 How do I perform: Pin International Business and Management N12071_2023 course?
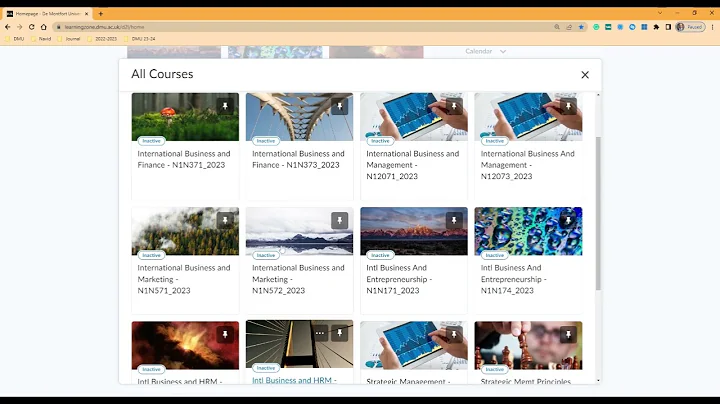[454, 106]
